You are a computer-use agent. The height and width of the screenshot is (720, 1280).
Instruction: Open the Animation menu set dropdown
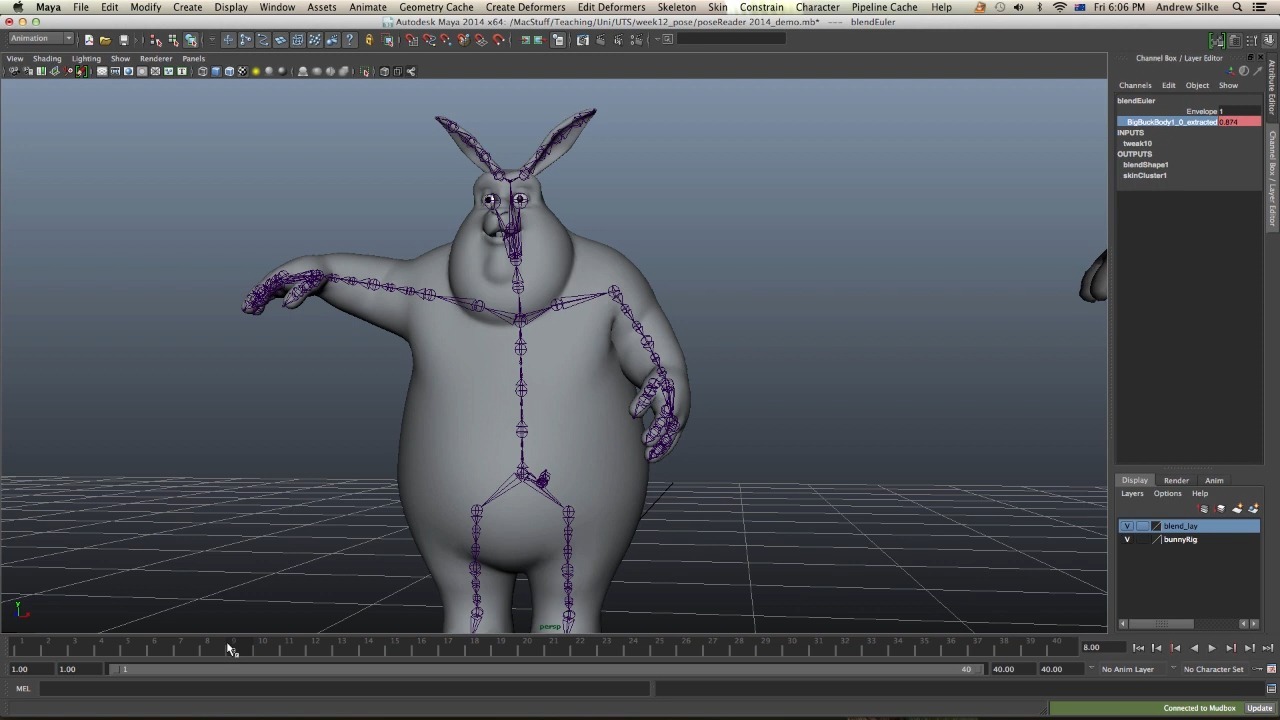(x=40, y=39)
